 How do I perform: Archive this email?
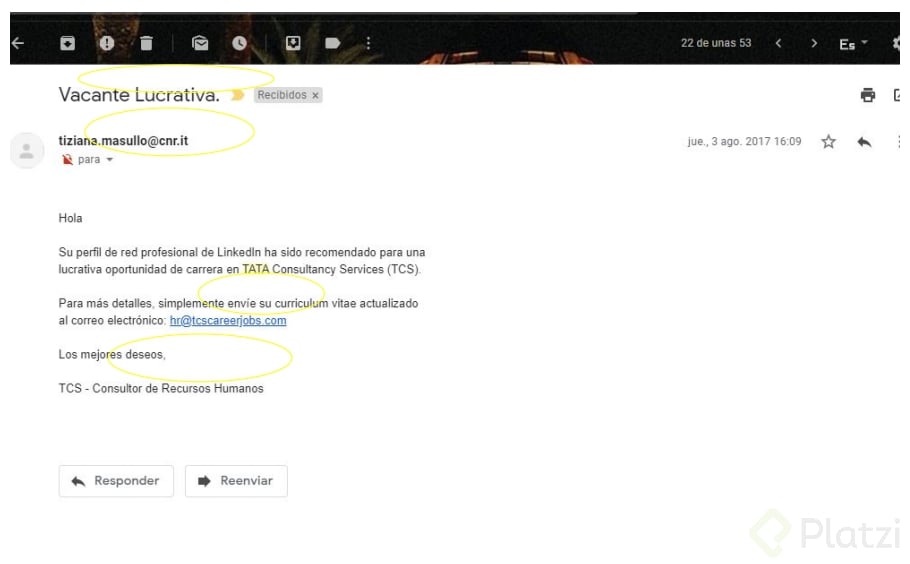coord(67,43)
